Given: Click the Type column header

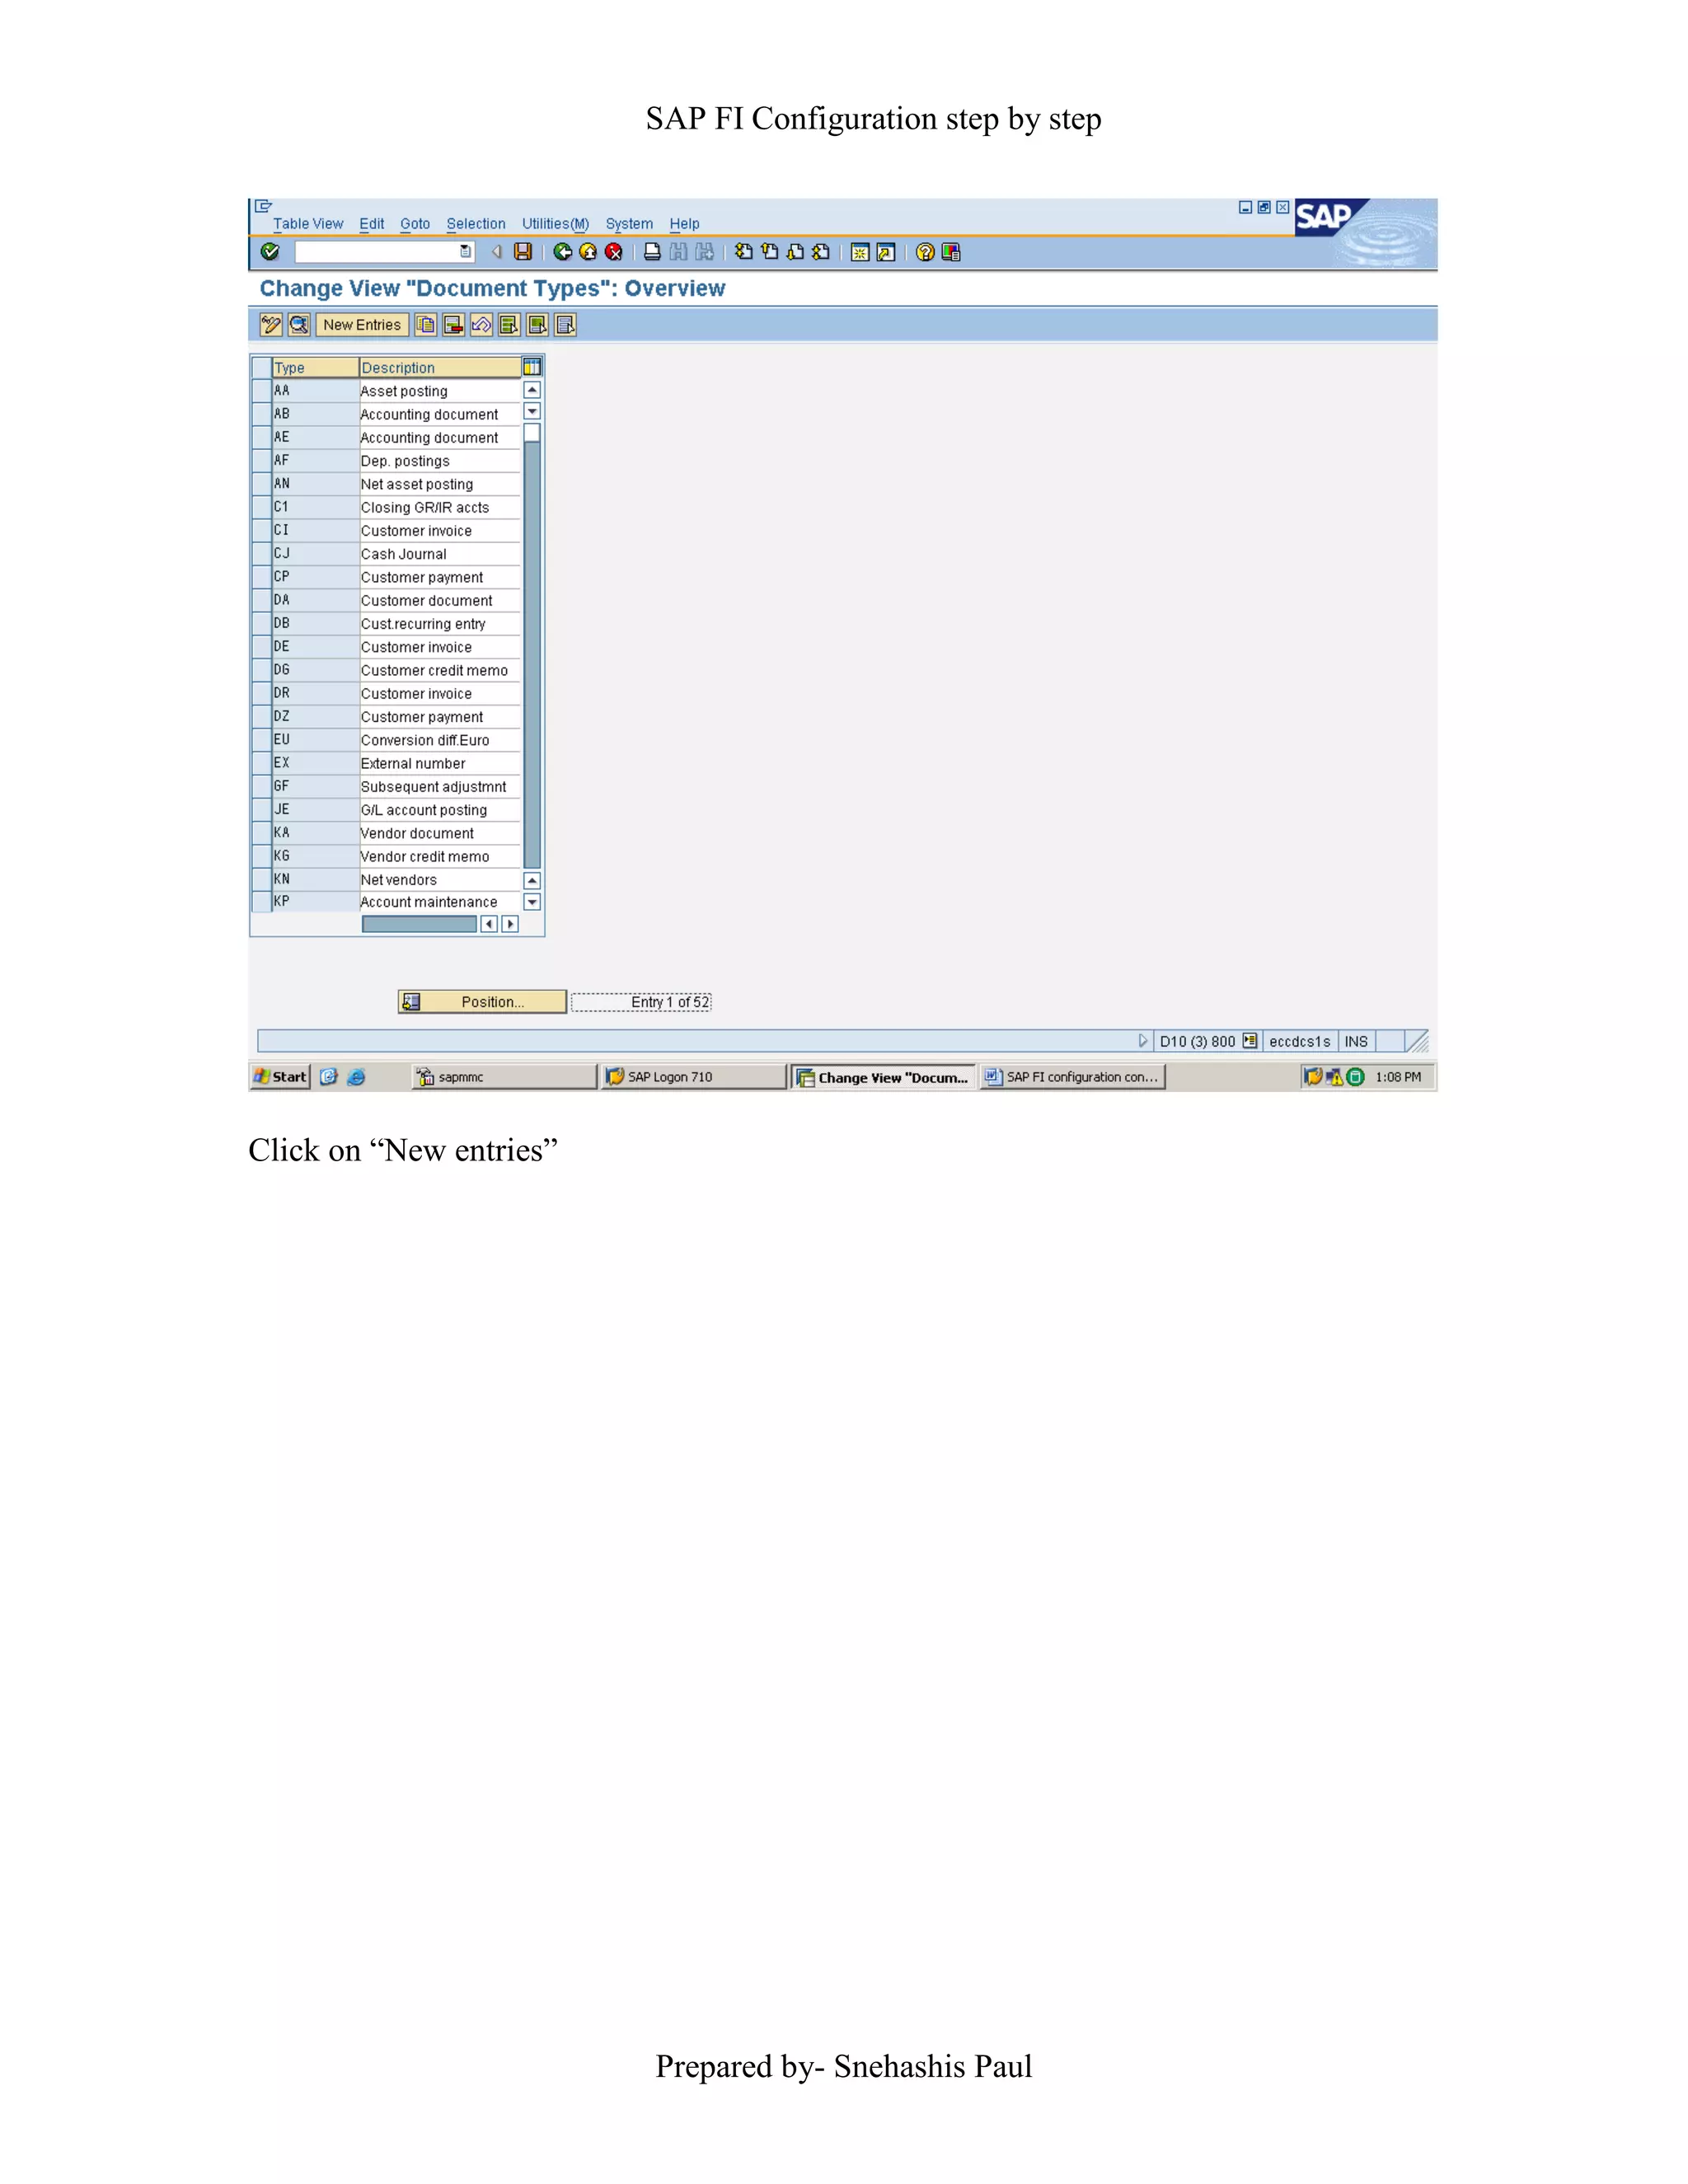Looking at the screenshot, I should [x=315, y=367].
